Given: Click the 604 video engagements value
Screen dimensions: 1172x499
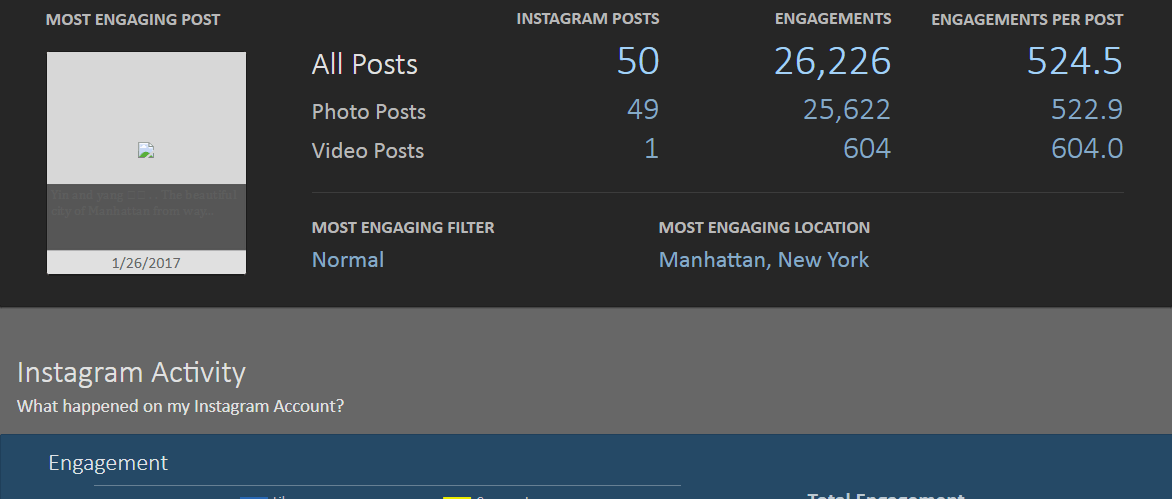Looking at the screenshot, I should pos(866,149).
